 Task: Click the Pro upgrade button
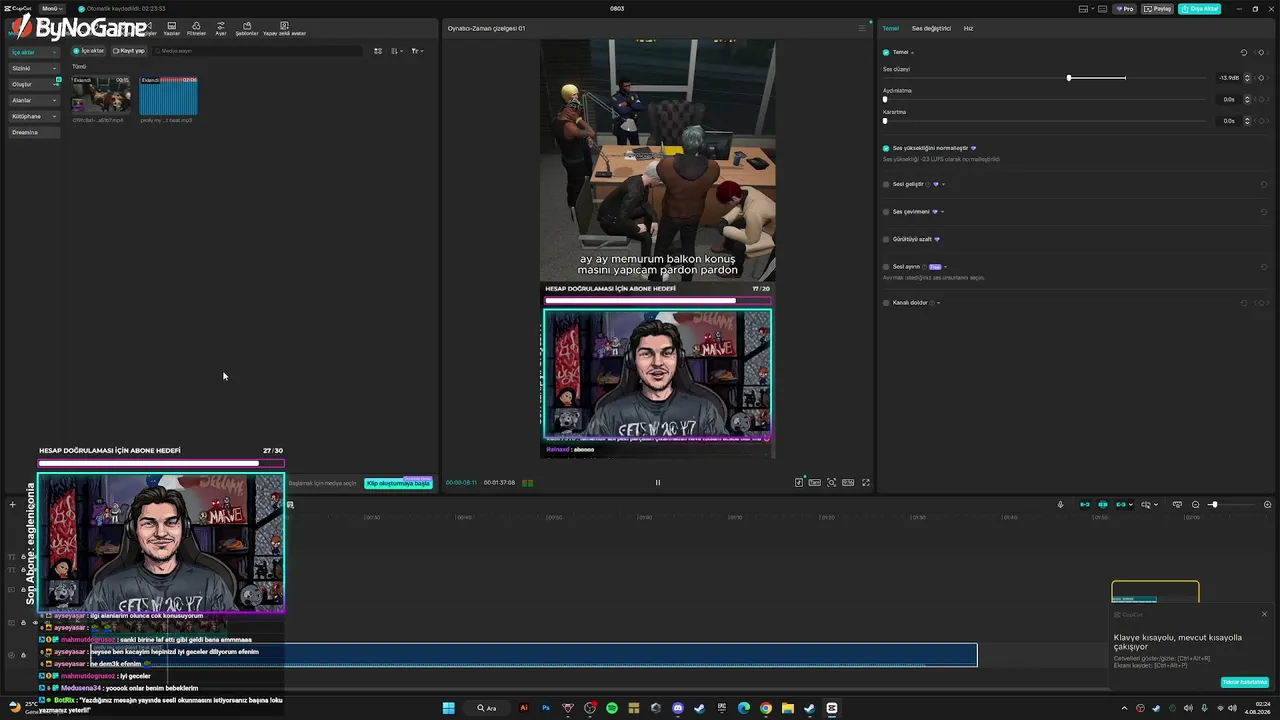tap(1126, 9)
